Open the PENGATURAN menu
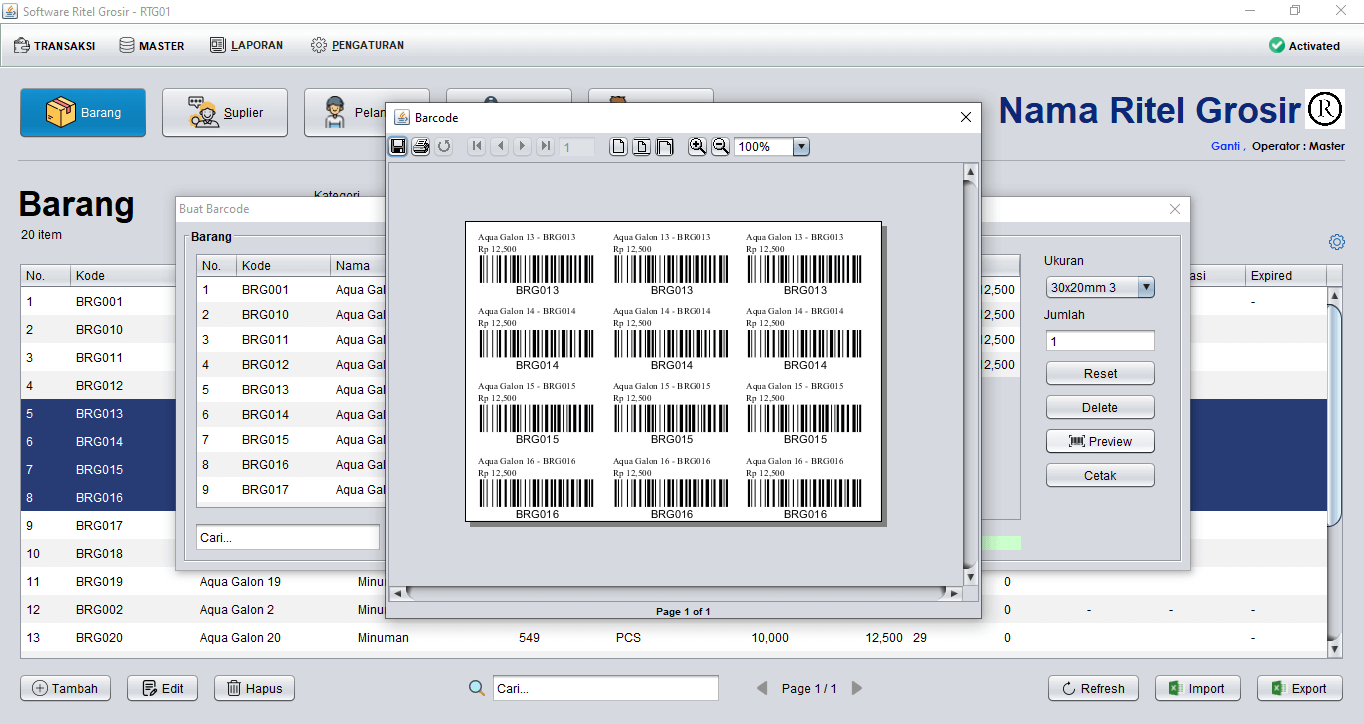 coord(357,45)
